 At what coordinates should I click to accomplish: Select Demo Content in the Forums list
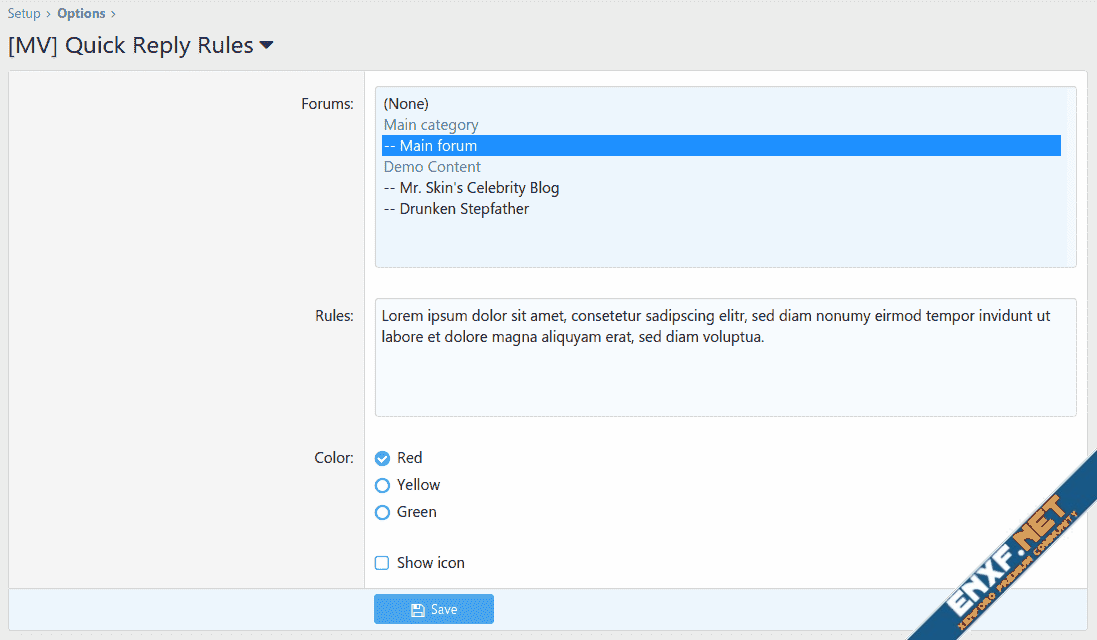[x=432, y=167]
